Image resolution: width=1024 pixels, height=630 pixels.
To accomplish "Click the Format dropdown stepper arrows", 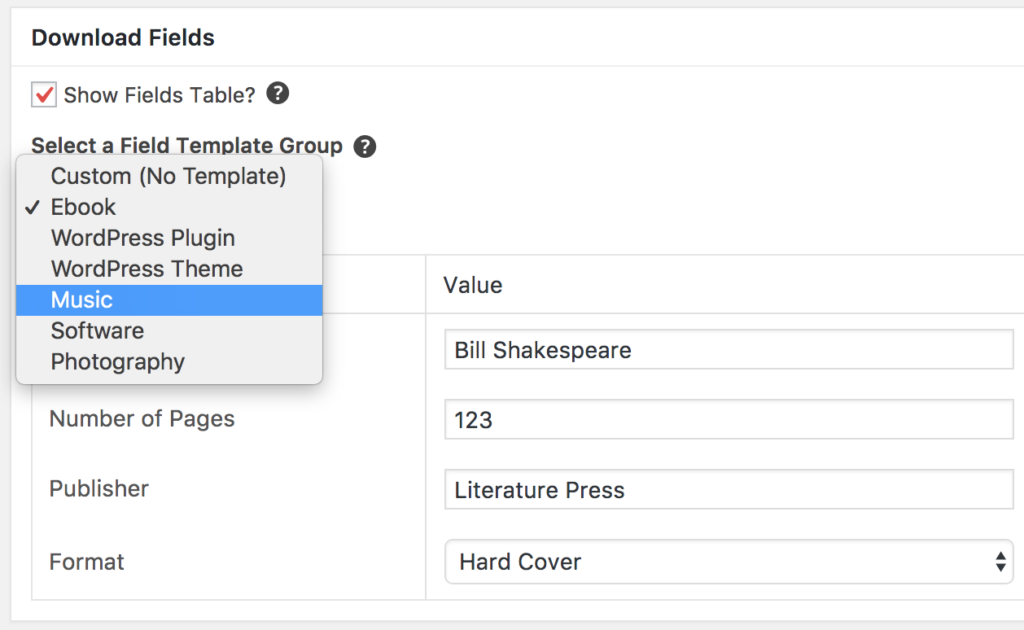I will (1001, 561).
